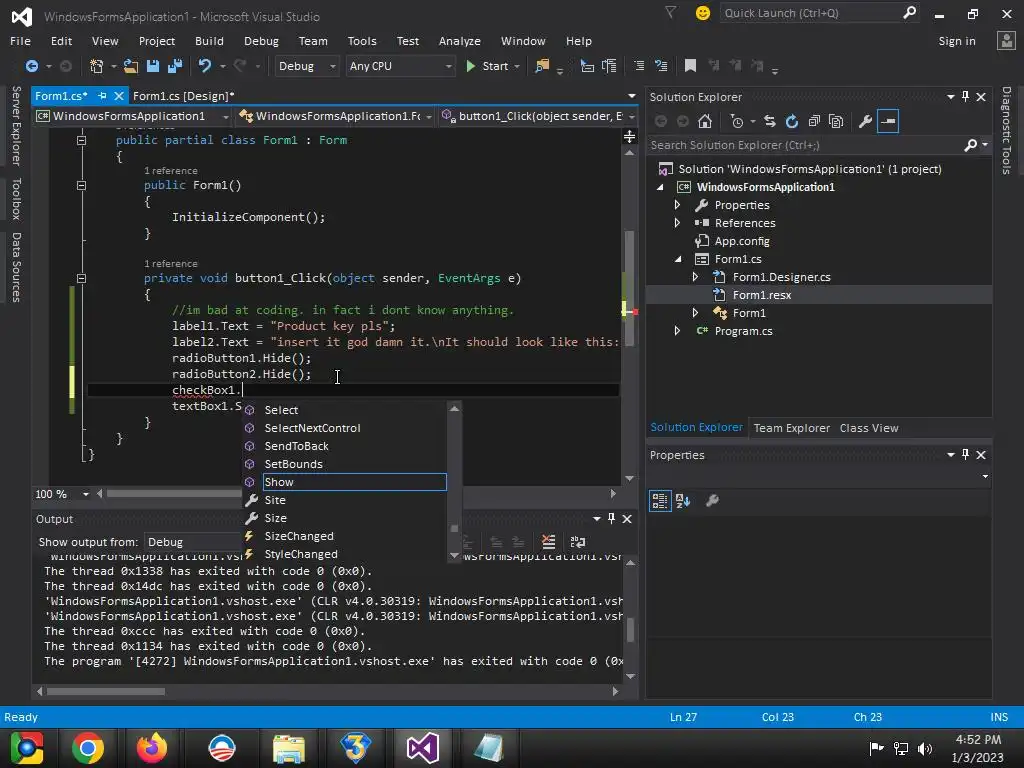Toggle auto-hide pin on Solution Explorer
This screenshot has width=1024, height=768.
click(965, 97)
